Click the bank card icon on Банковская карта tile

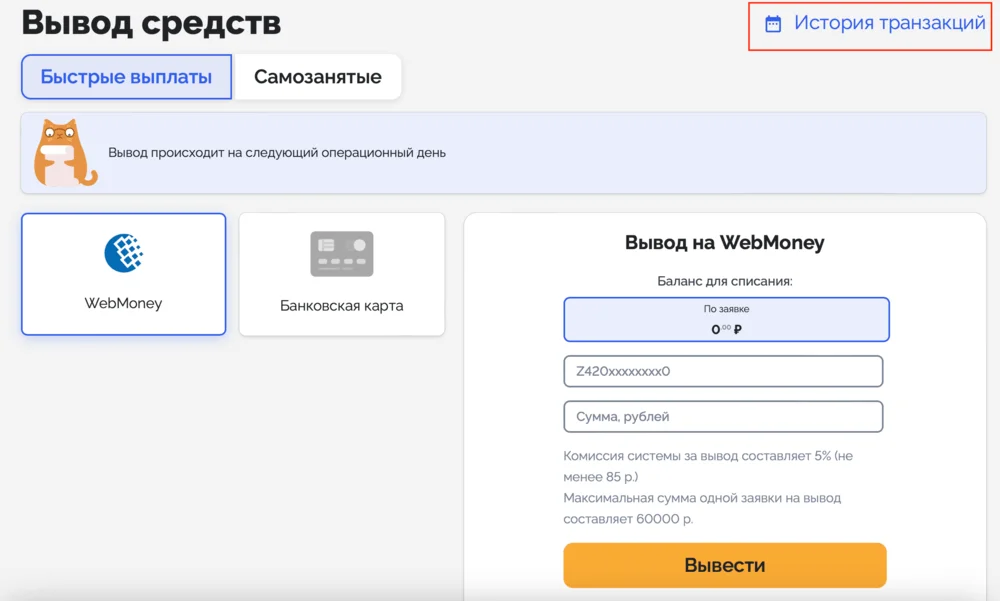coord(341,253)
